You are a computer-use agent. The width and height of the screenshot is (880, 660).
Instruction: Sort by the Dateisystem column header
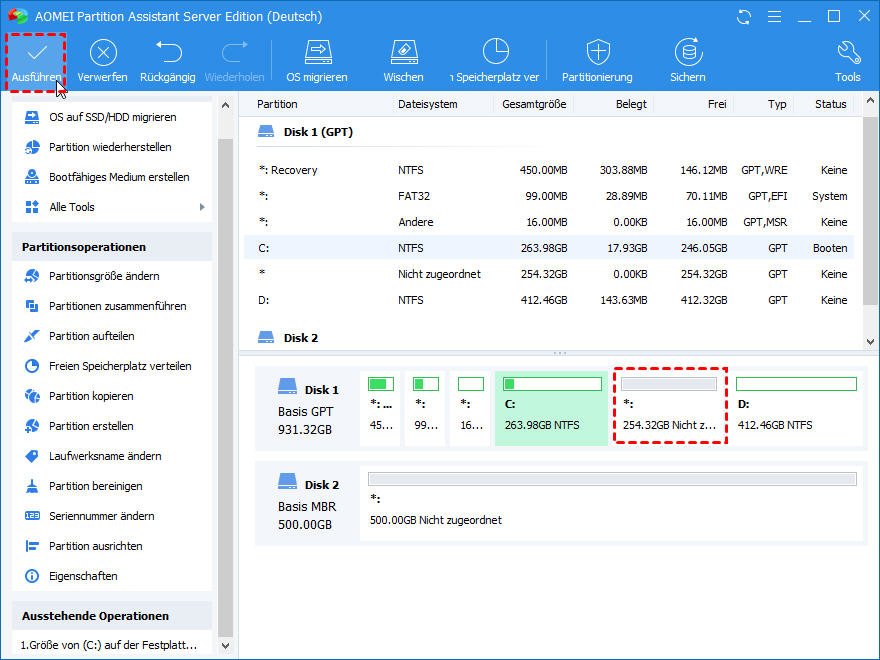pos(427,104)
